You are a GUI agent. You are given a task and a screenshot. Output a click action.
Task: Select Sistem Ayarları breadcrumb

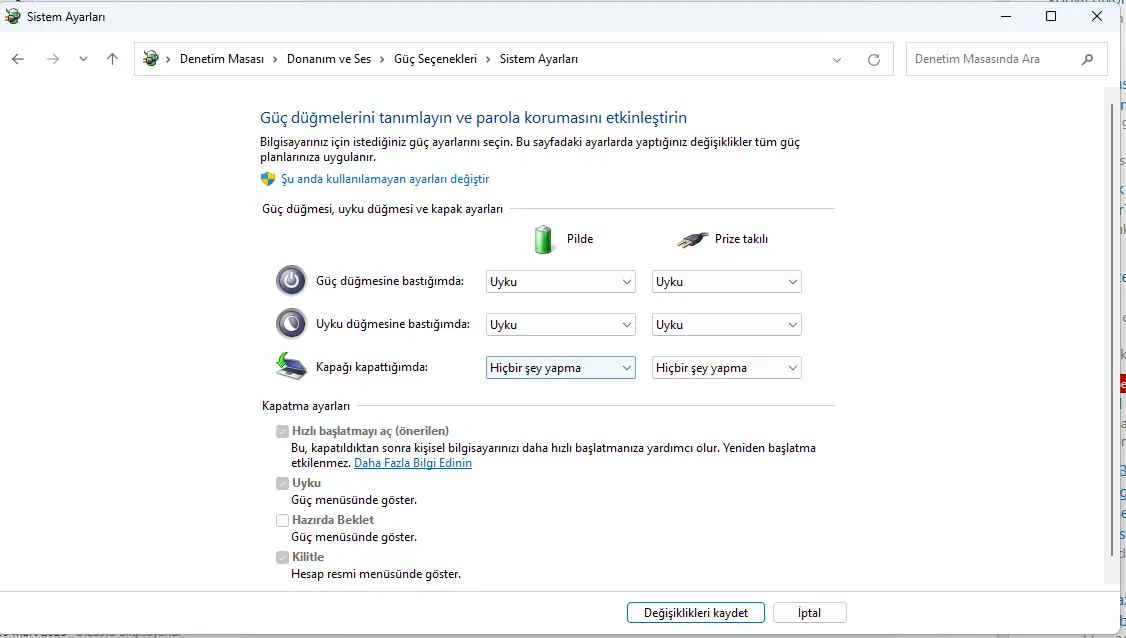(539, 59)
